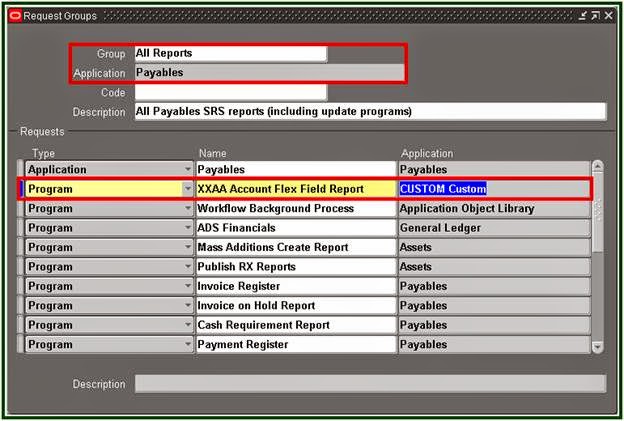624x421 pixels.
Task: Open Type dropdown in the Payables application row
Action: [x=188, y=170]
